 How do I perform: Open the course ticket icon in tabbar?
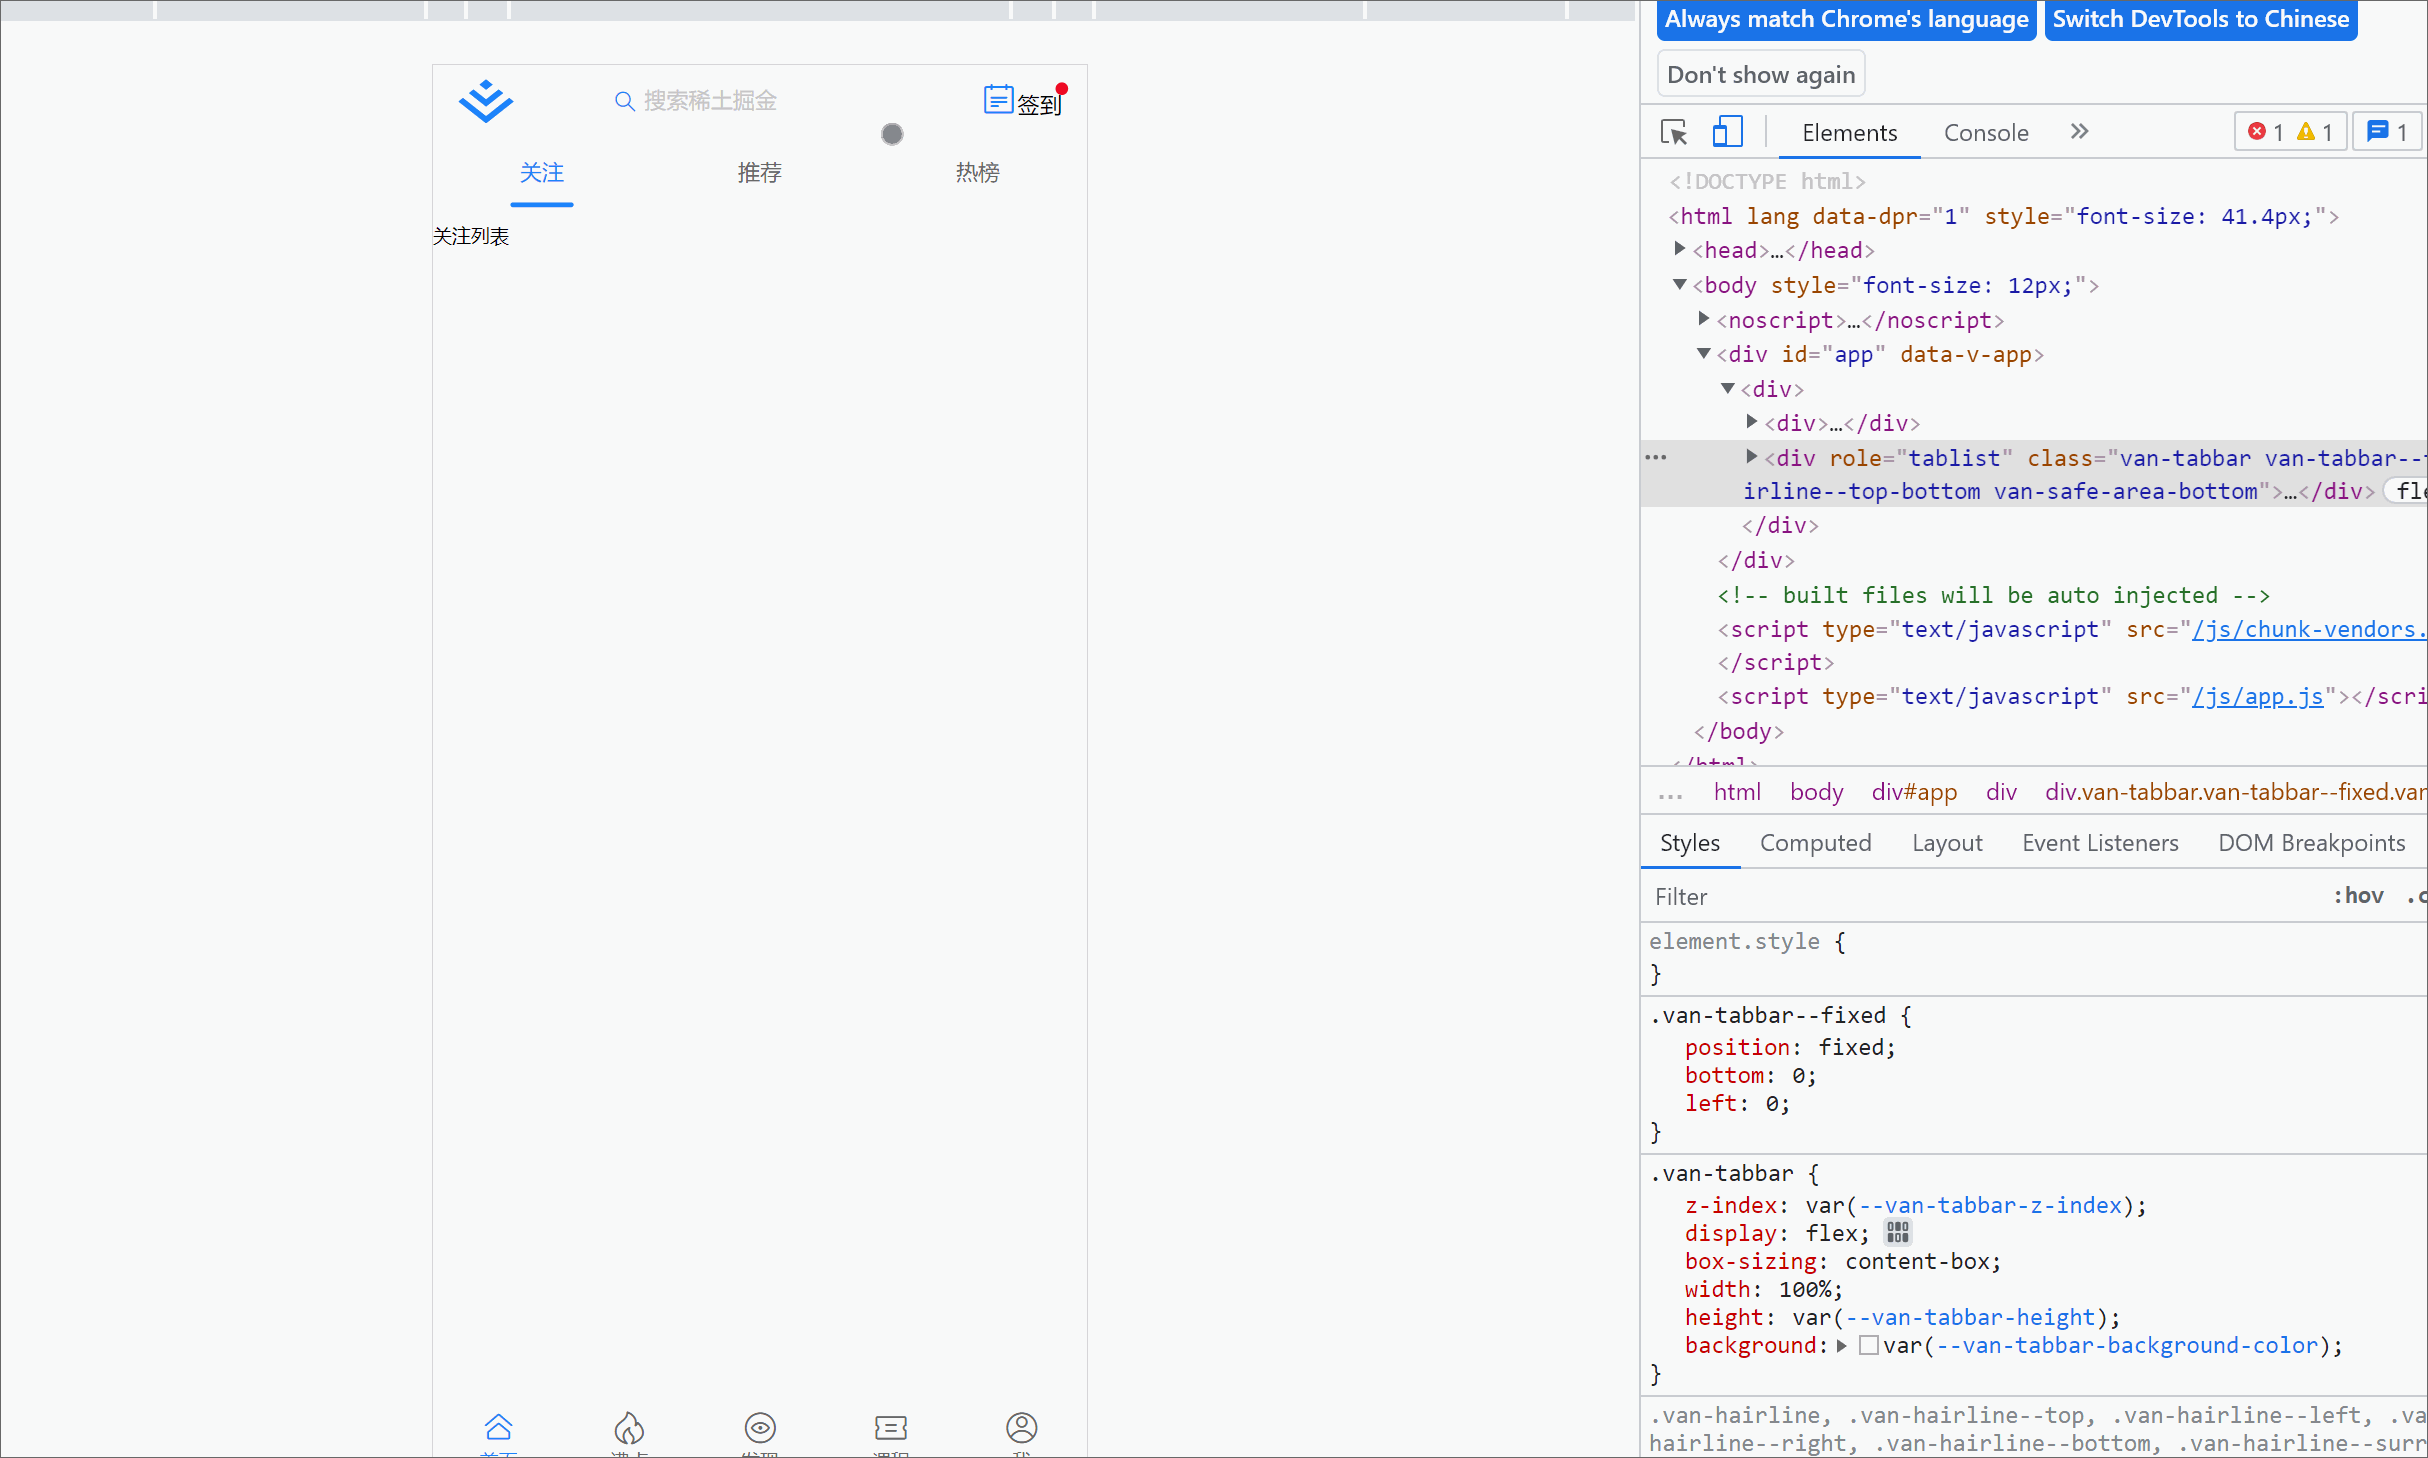[x=890, y=1427]
